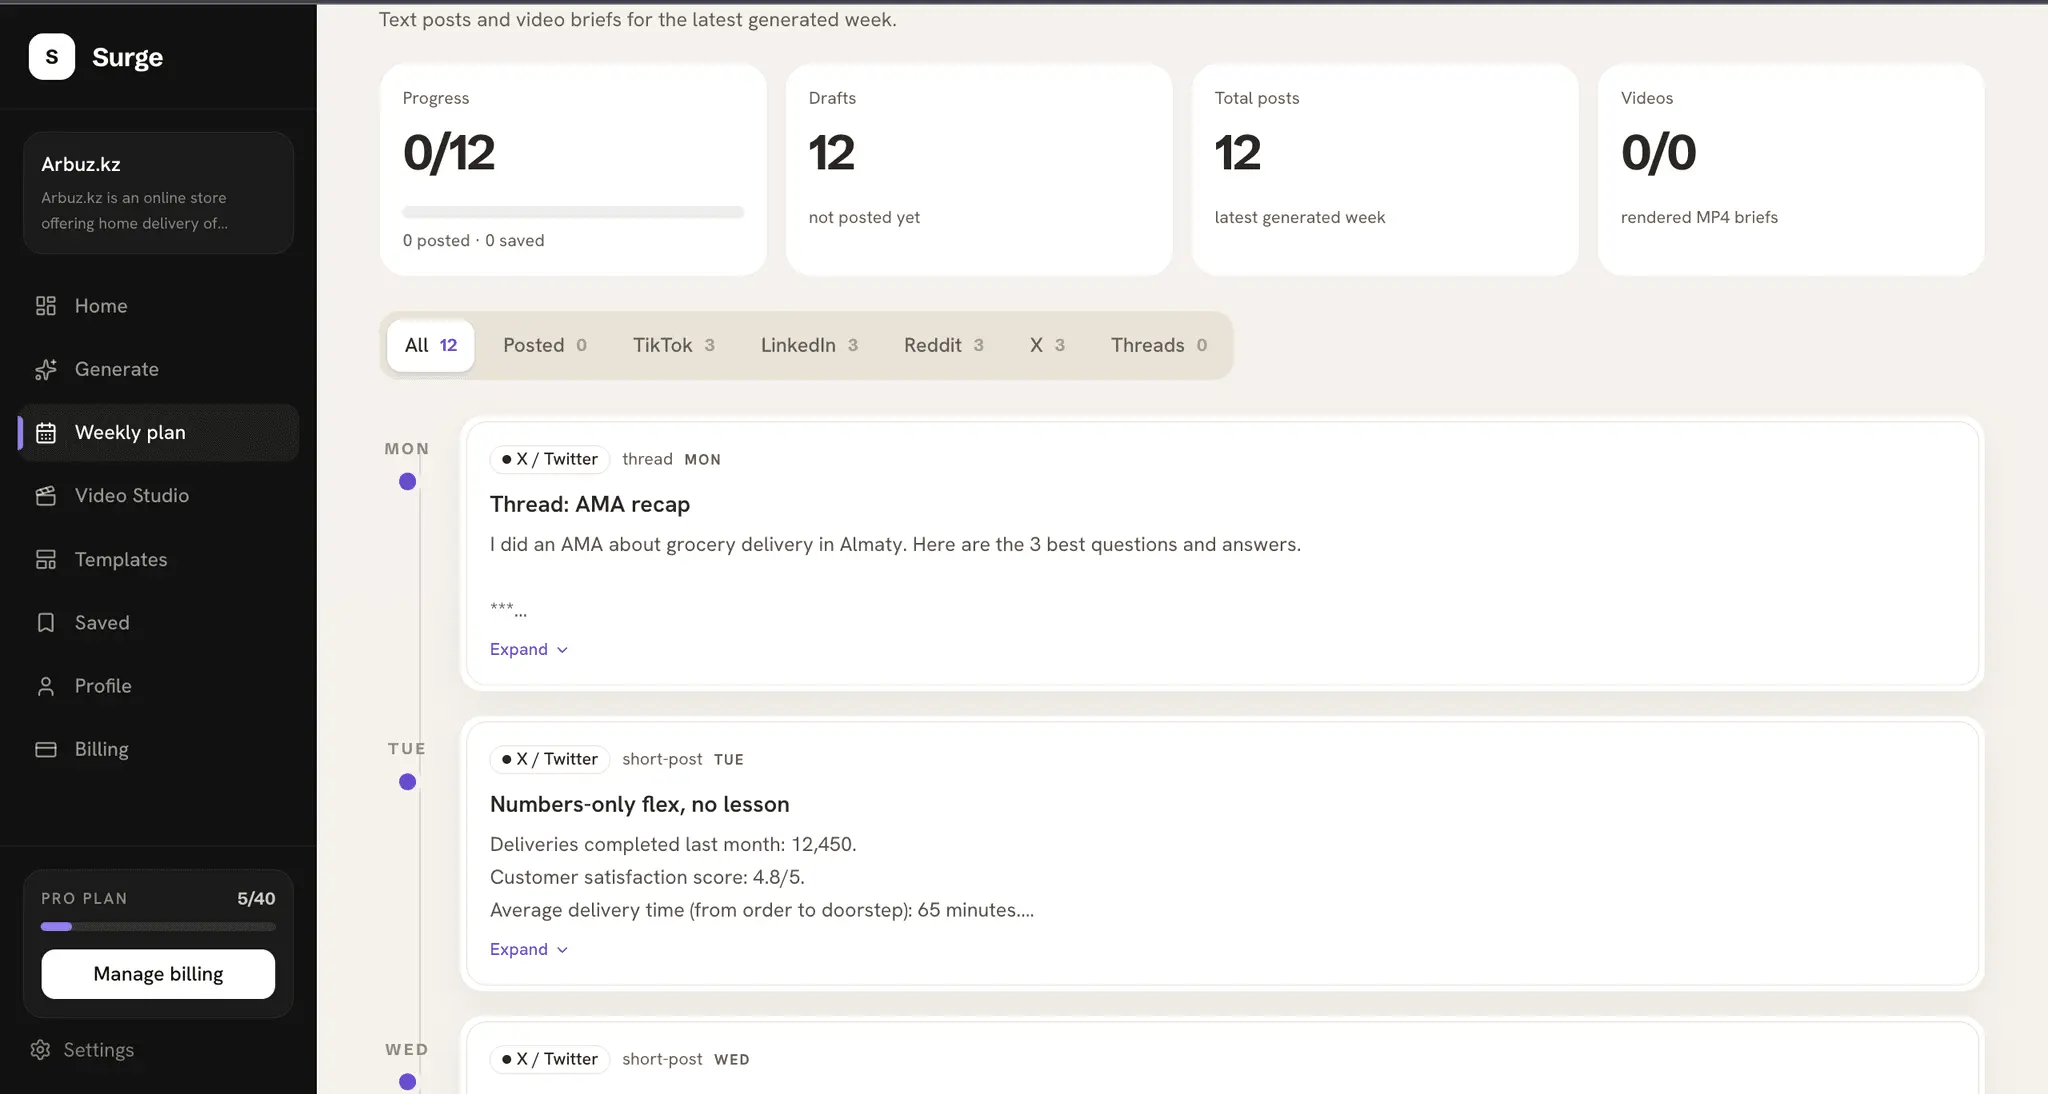Select the All 12 filter tab
This screenshot has height=1094, width=2048.
coord(431,345)
